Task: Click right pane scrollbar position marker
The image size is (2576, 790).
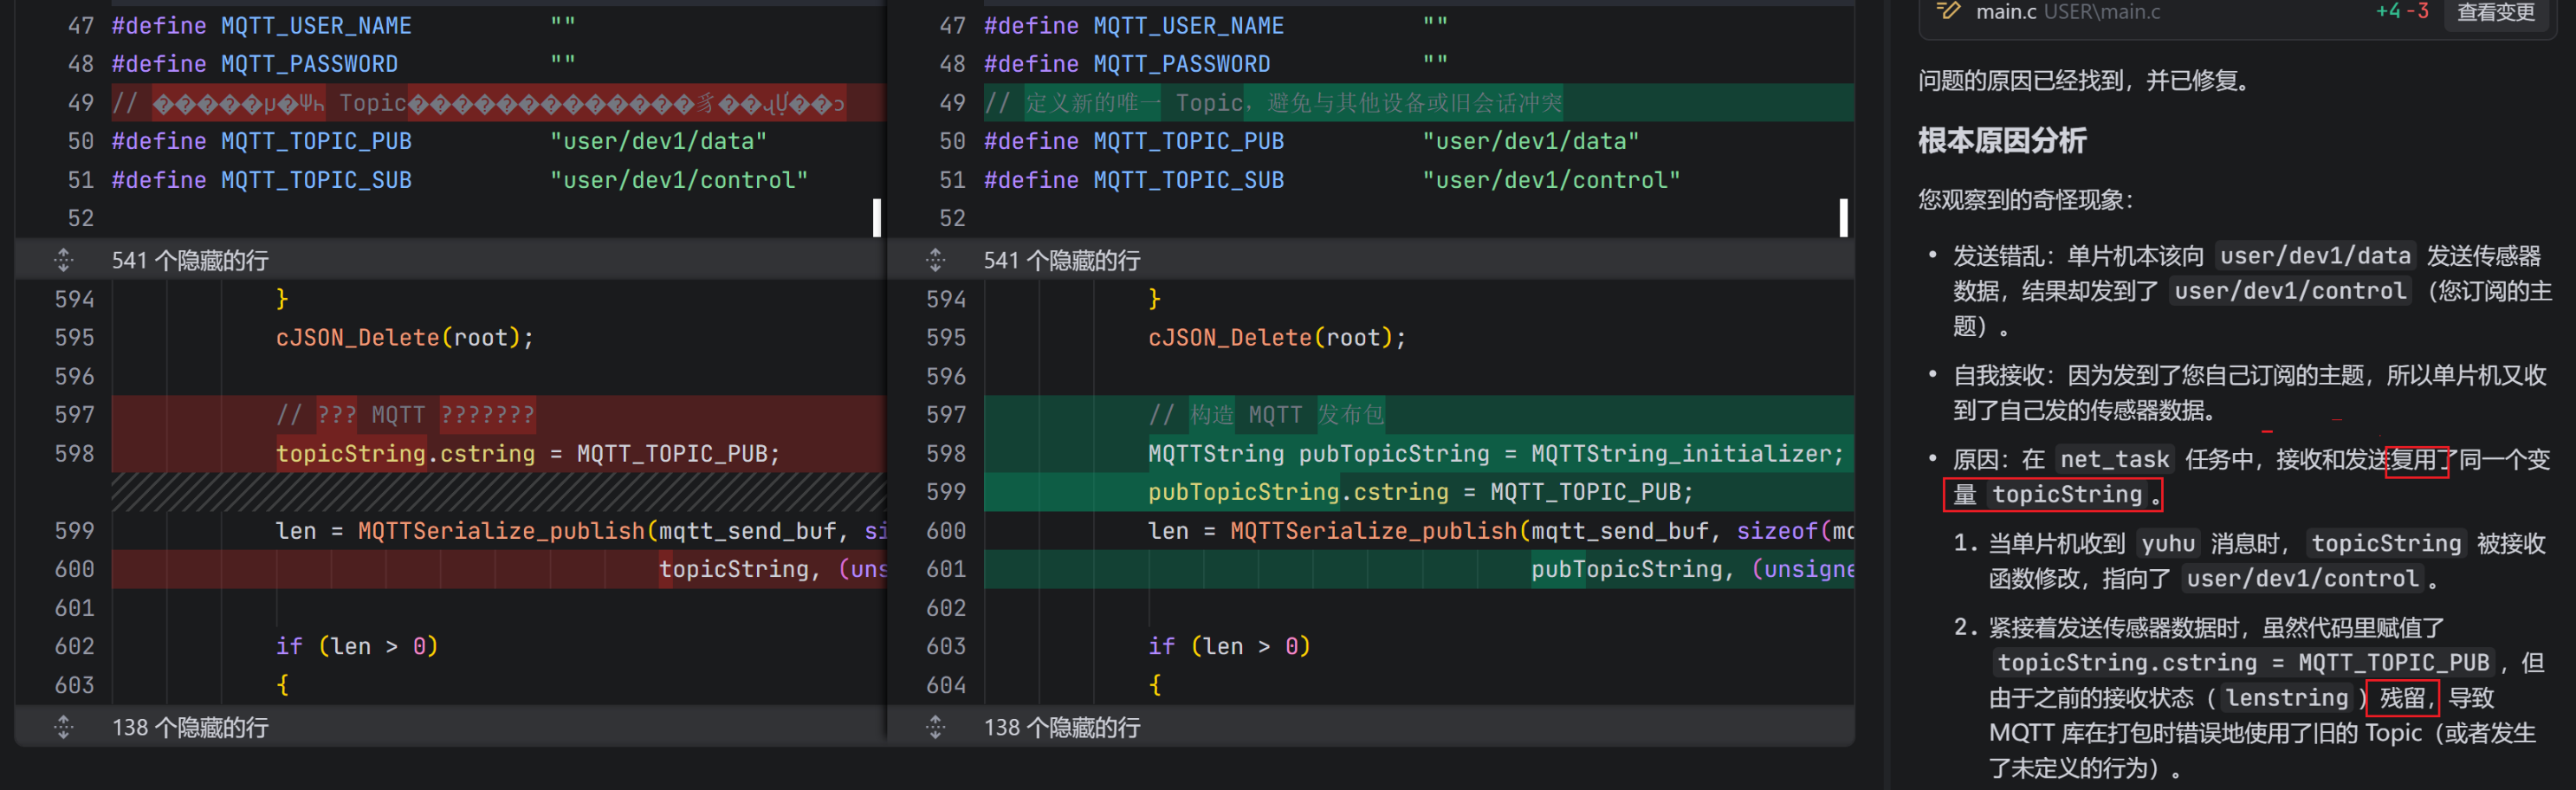Action: 1843,218
